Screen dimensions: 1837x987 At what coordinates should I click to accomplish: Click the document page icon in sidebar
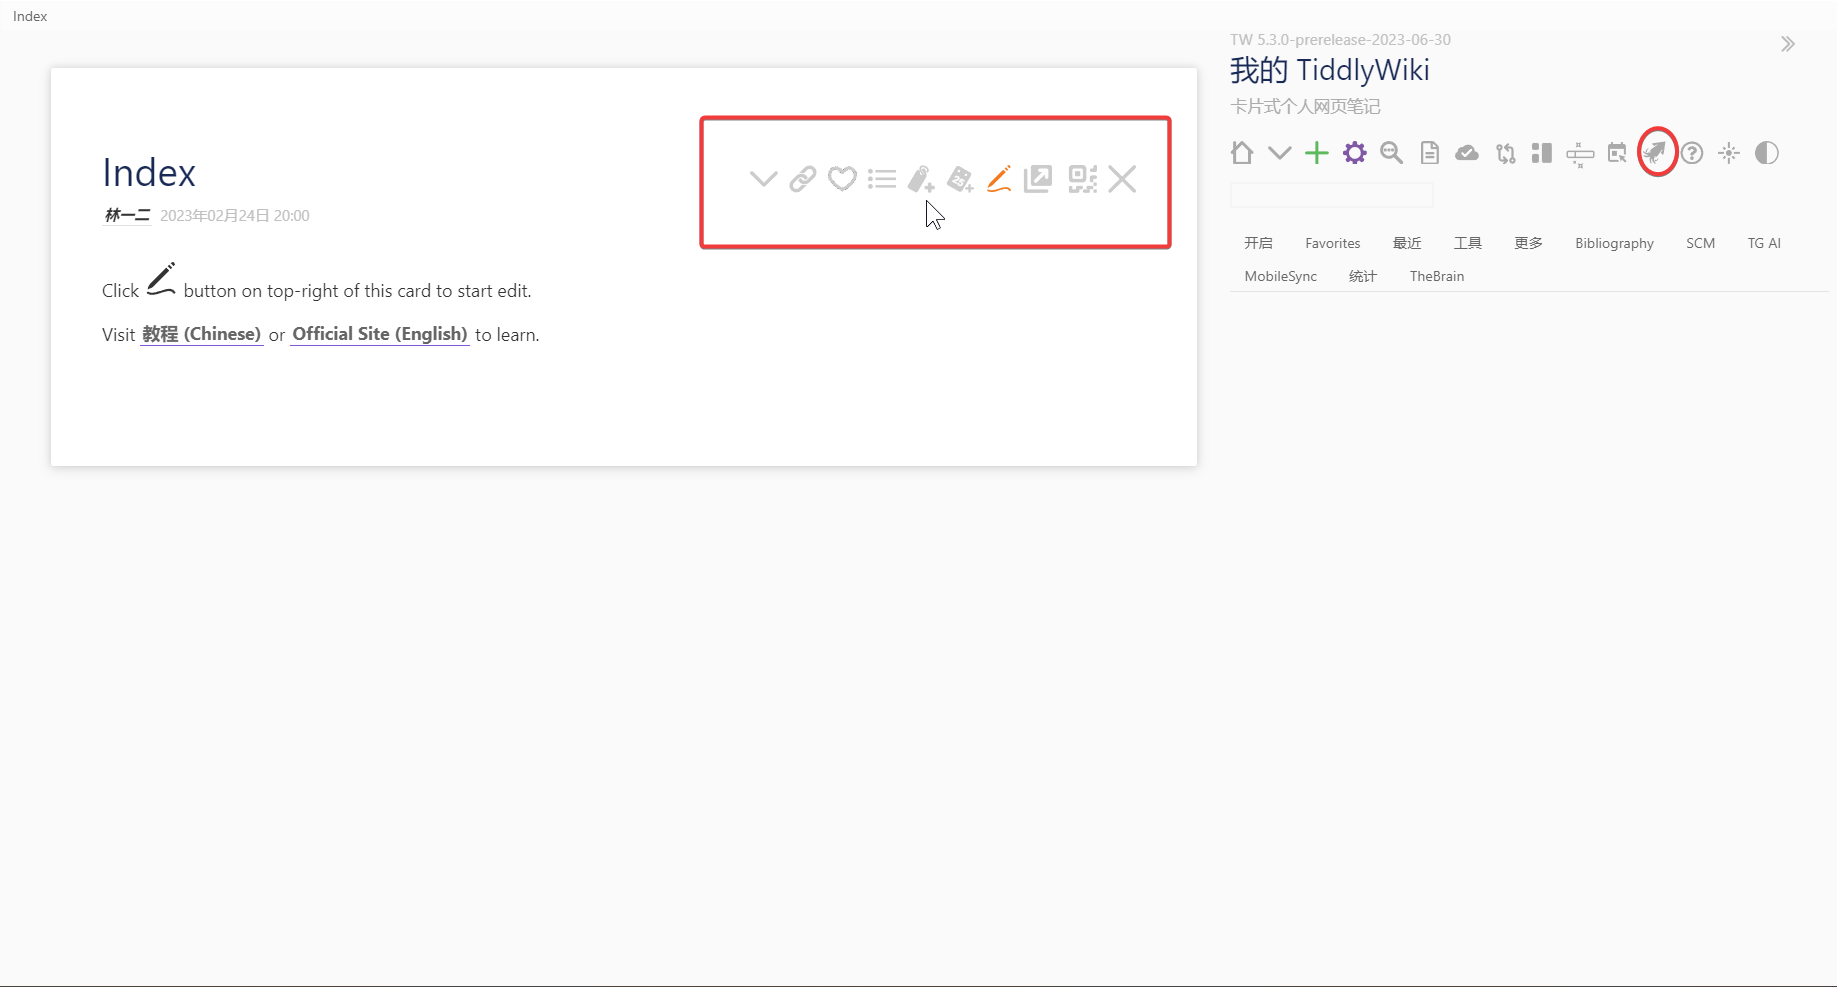tap(1430, 153)
